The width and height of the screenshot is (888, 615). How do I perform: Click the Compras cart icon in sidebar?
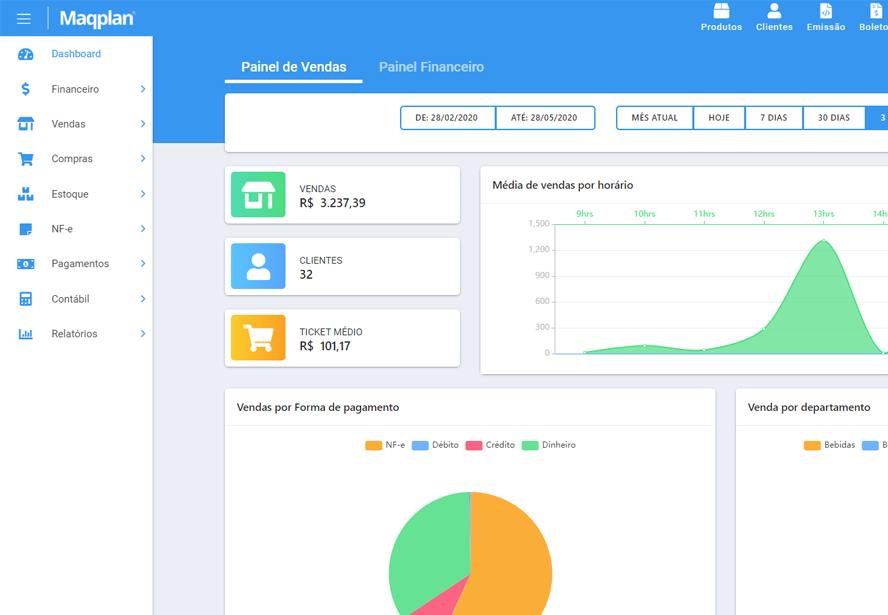click(26, 159)
